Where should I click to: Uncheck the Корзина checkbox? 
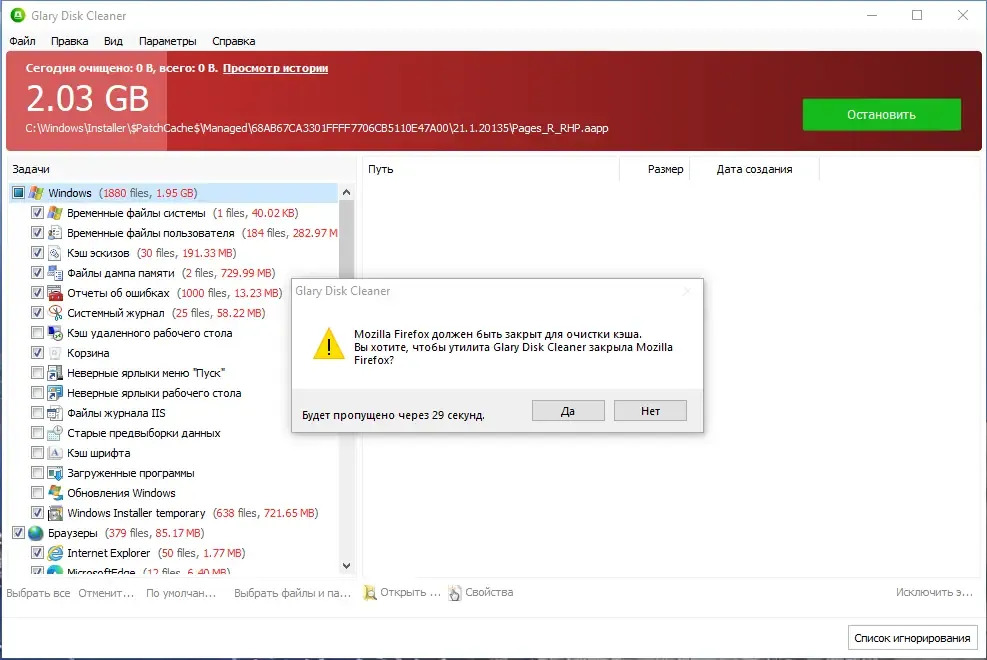point(37,353)
